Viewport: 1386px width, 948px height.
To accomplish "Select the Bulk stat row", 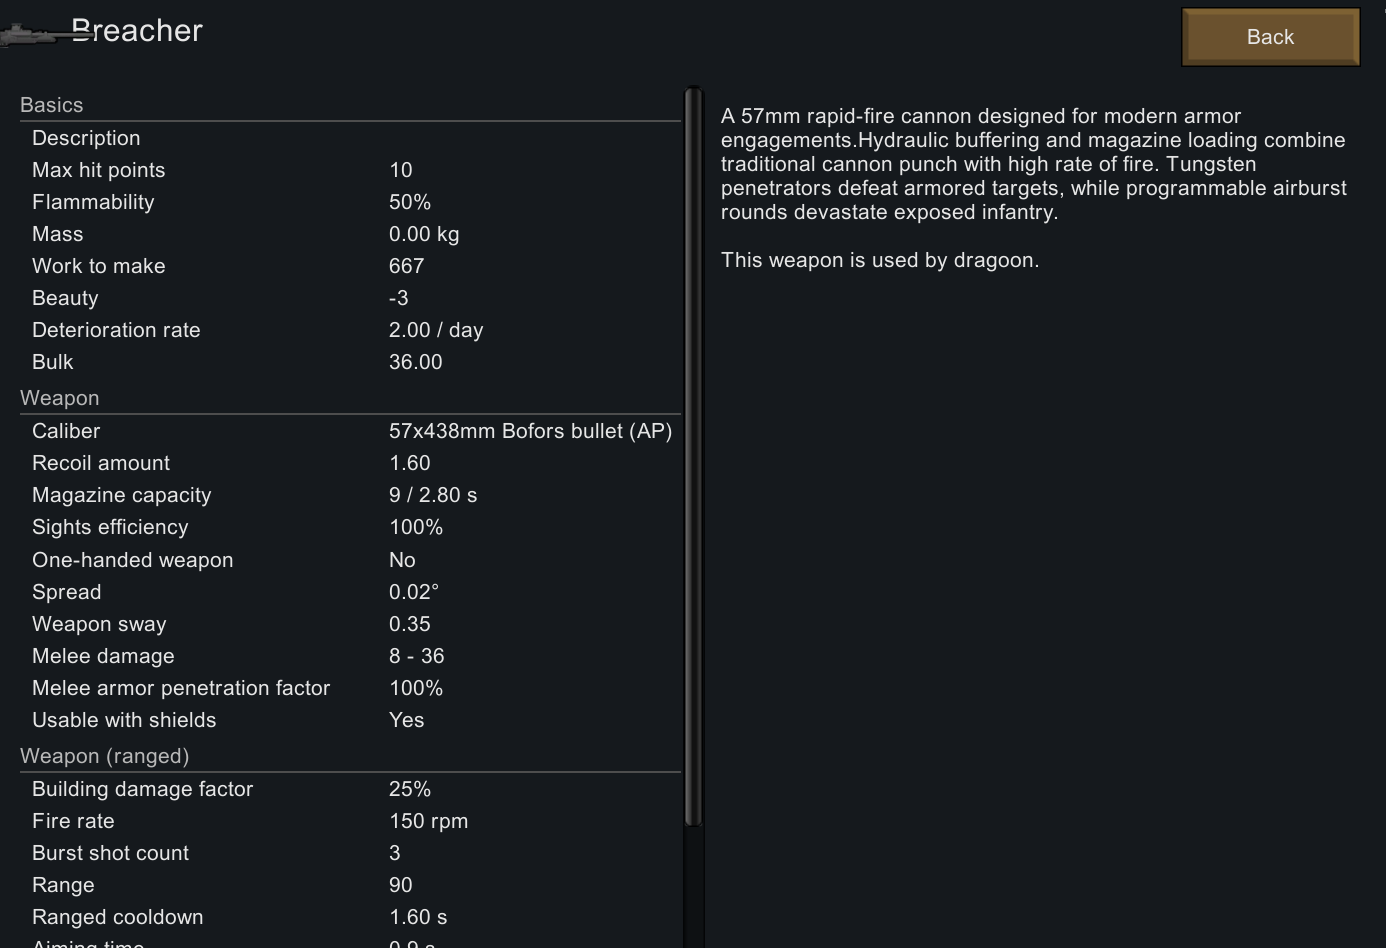I will point(350,362).
